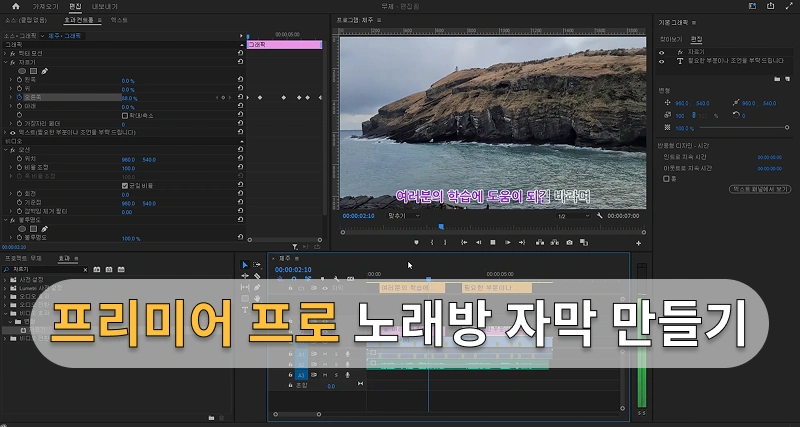The height and width of the screenshot is (427, 800).
Task: Toggle the 균일 비율 uniform scale checkbox
Action: 124,185
